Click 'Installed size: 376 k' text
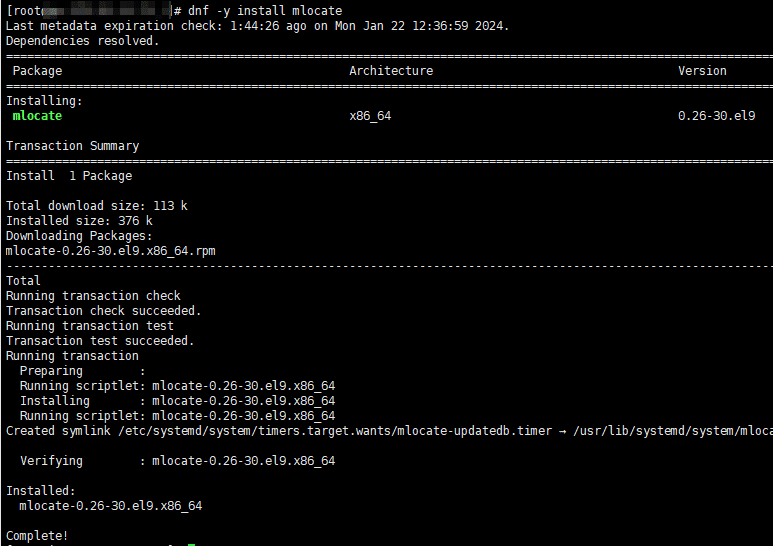 tap(79, 221)
